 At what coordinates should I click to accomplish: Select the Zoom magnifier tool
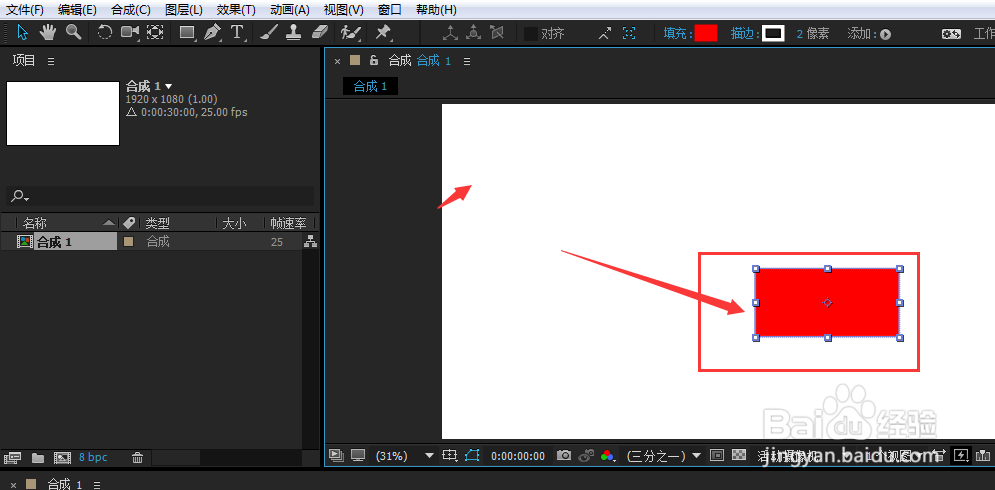[x=74, y=32]
